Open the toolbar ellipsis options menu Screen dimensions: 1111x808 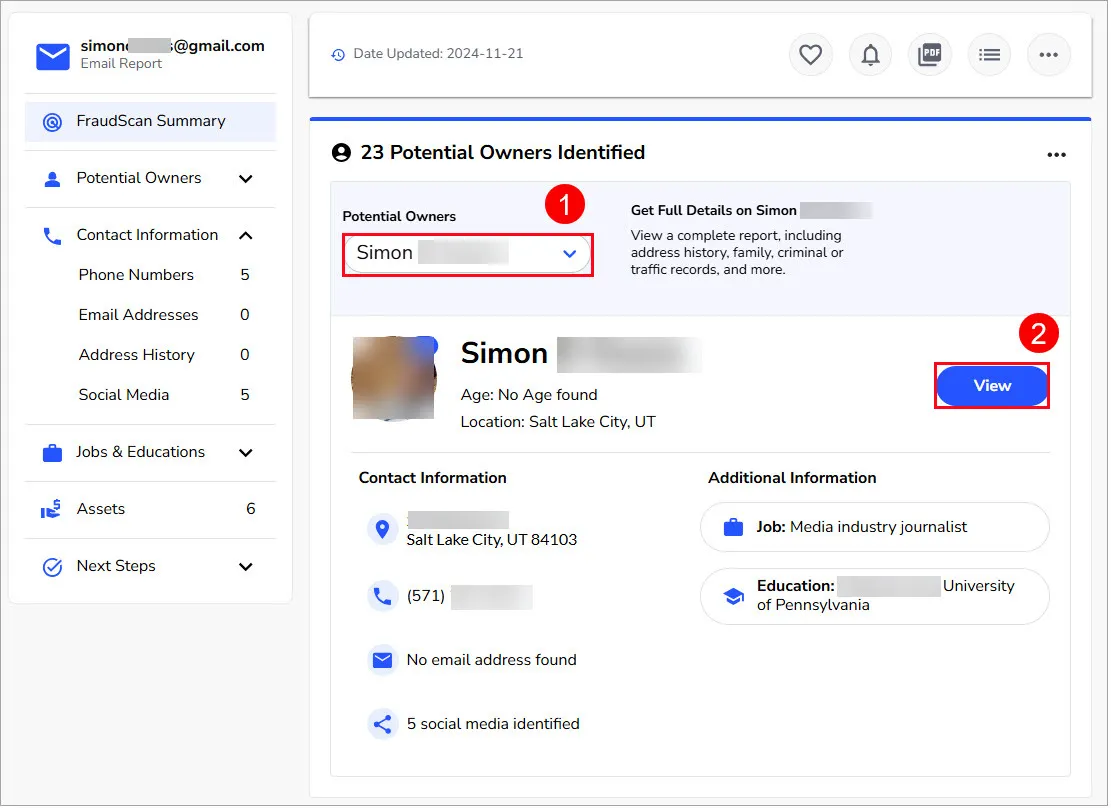(x=1048, y=55)
